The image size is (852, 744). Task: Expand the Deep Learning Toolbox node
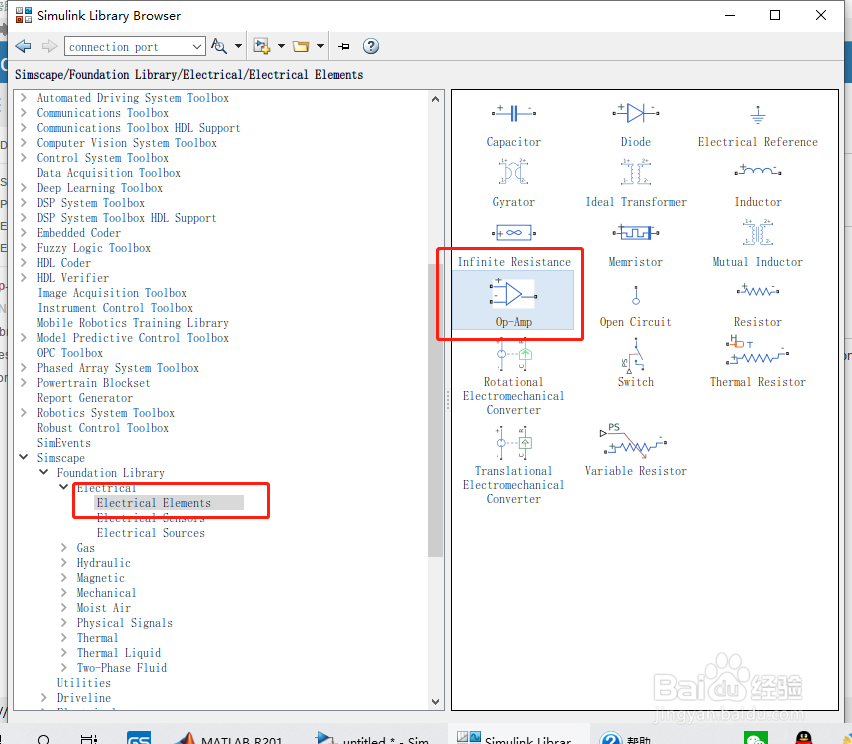[x=23, y=188]
